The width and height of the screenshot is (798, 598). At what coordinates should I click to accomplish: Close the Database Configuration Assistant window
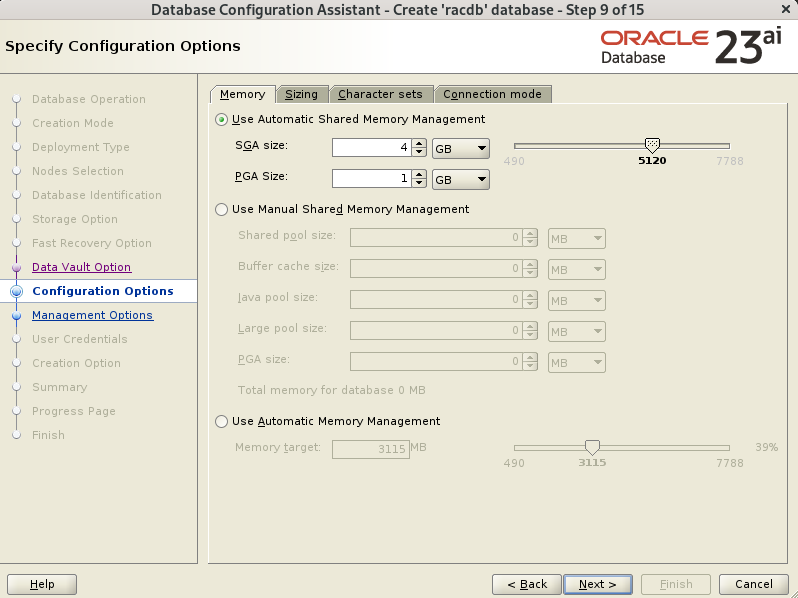[786, 9]
